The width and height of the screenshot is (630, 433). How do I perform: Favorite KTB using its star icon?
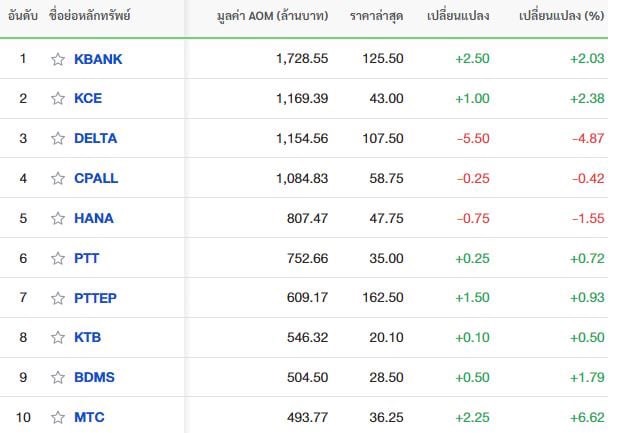point(58,337)
